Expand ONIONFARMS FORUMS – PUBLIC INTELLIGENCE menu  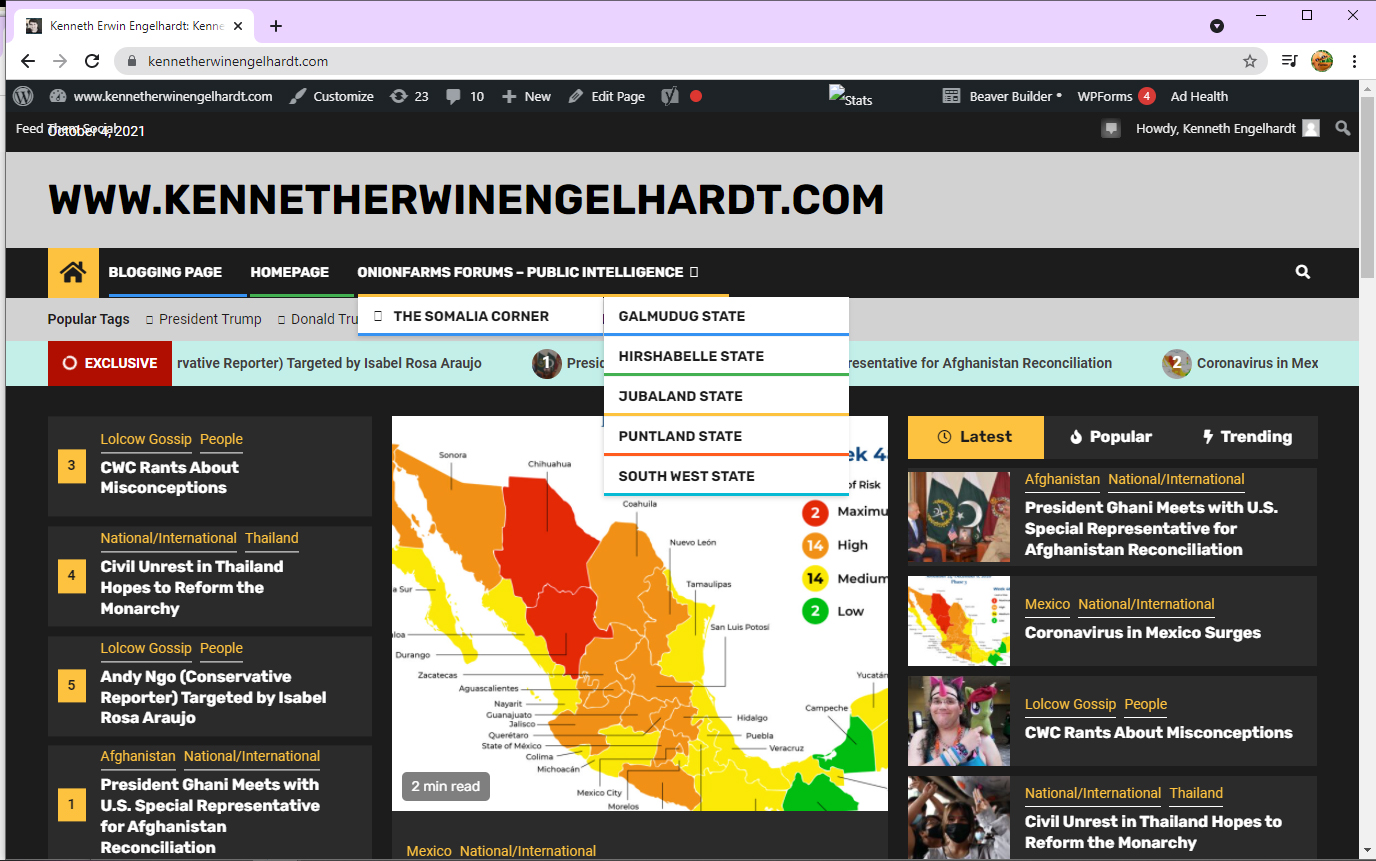point(528,272)
